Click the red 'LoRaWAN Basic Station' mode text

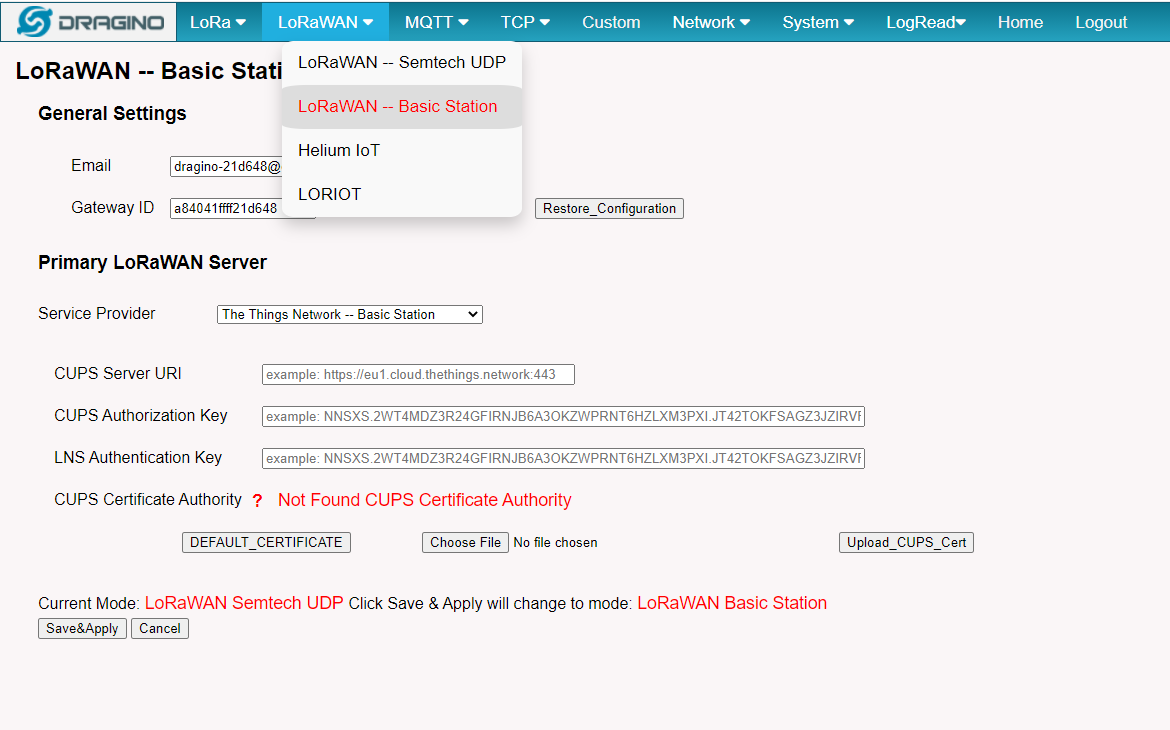point(732,603)
